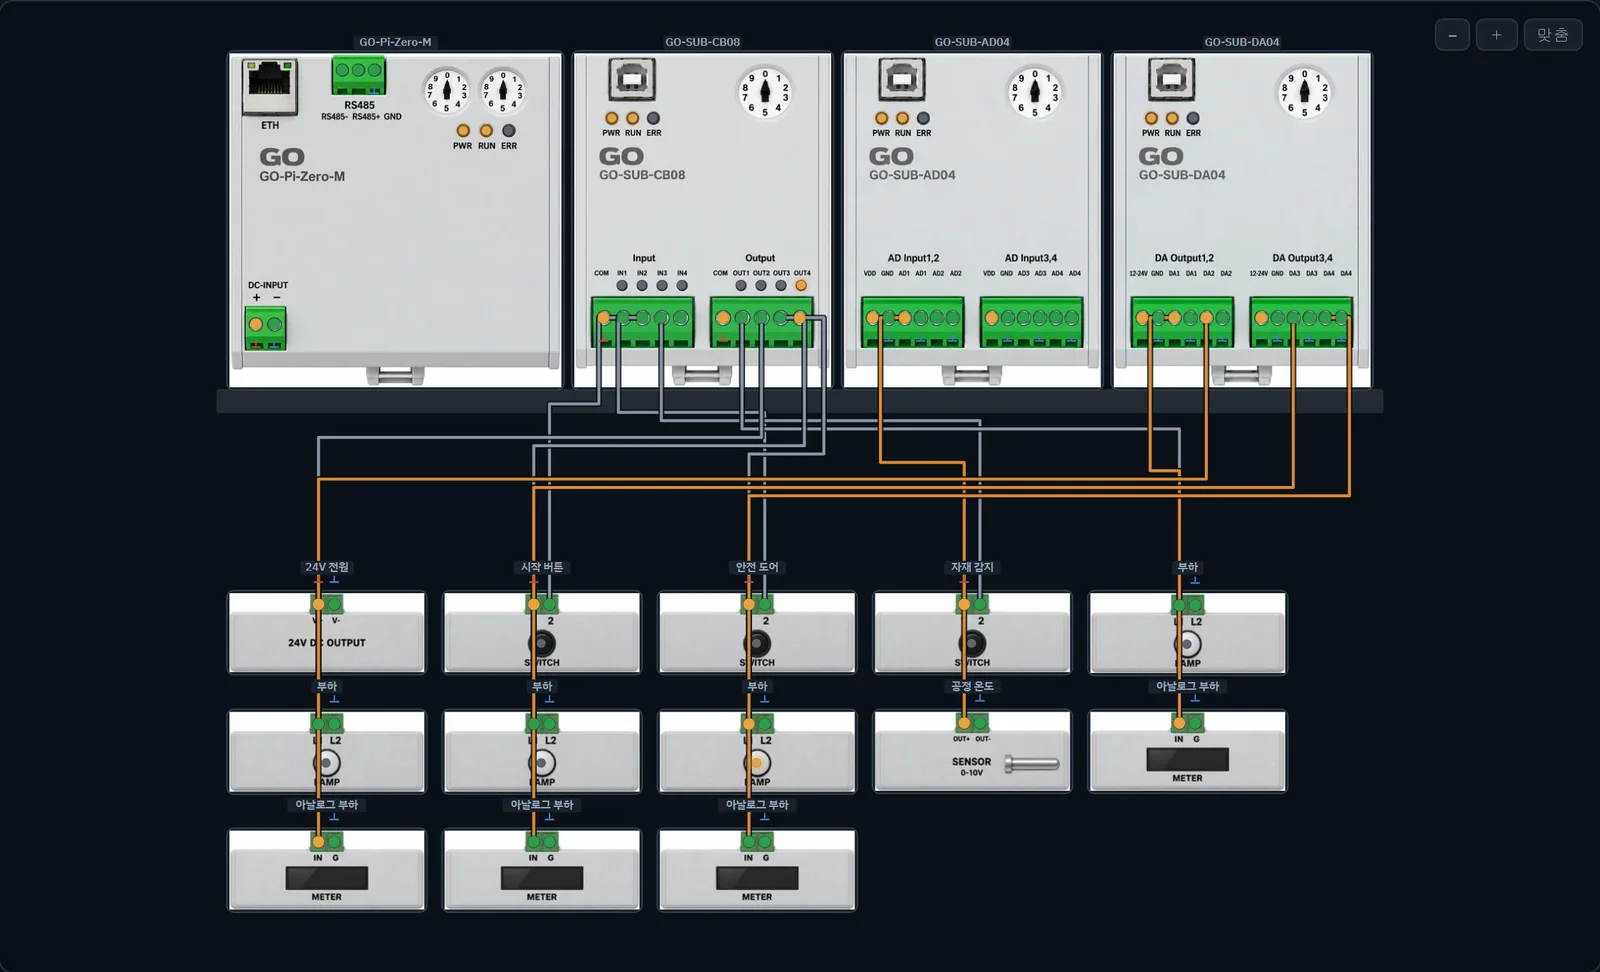Click the USB port on GO-SUB-DA04

pyautogui.click(x=1171, y=79)
